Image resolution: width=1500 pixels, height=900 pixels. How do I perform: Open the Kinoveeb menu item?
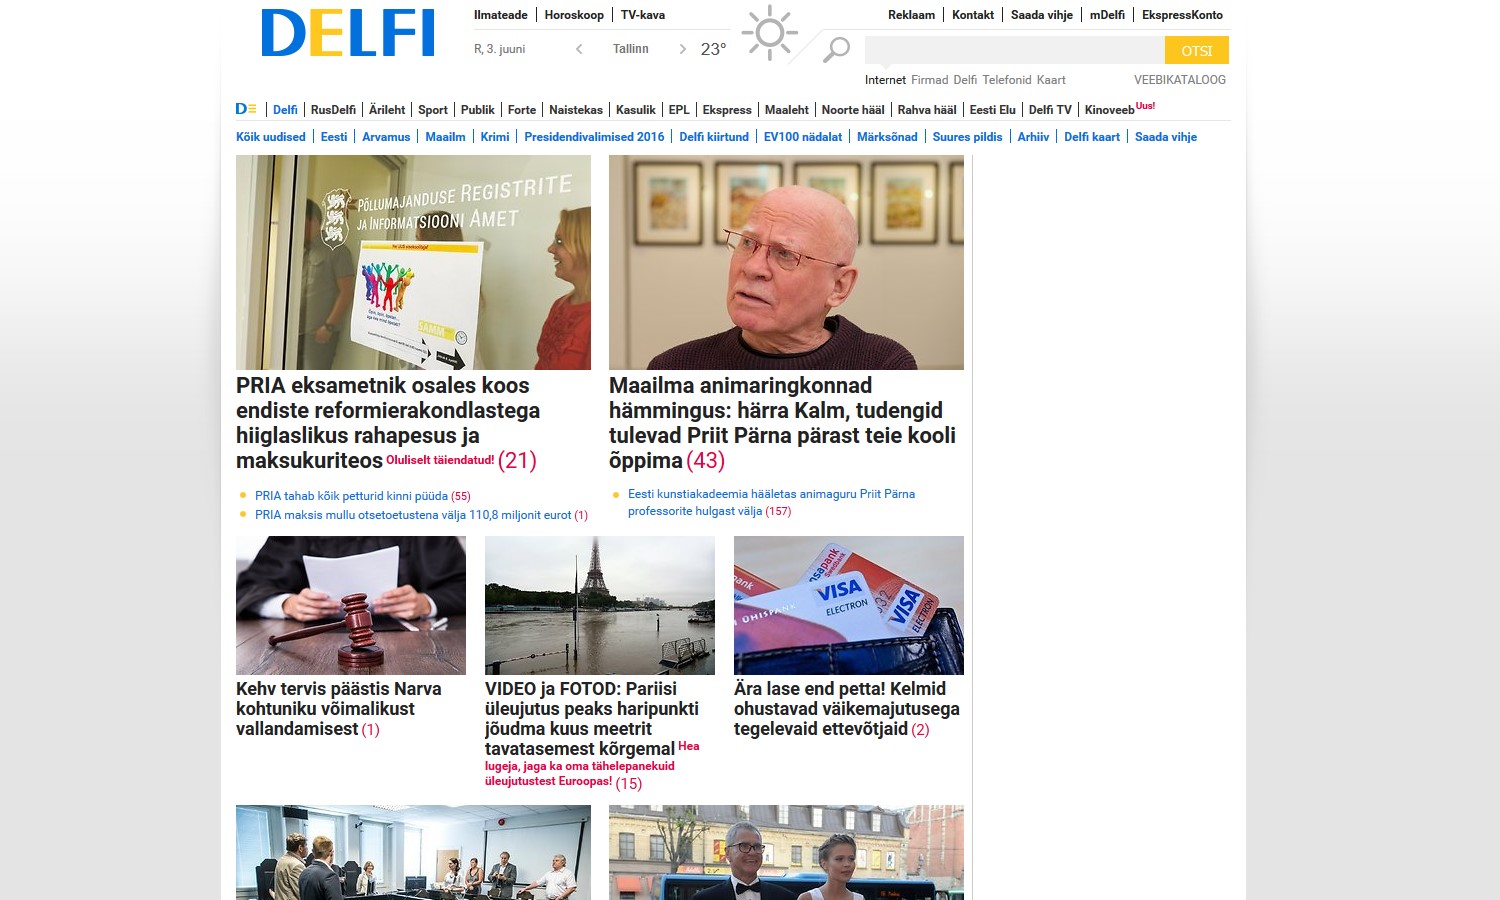coord(1110,110)
